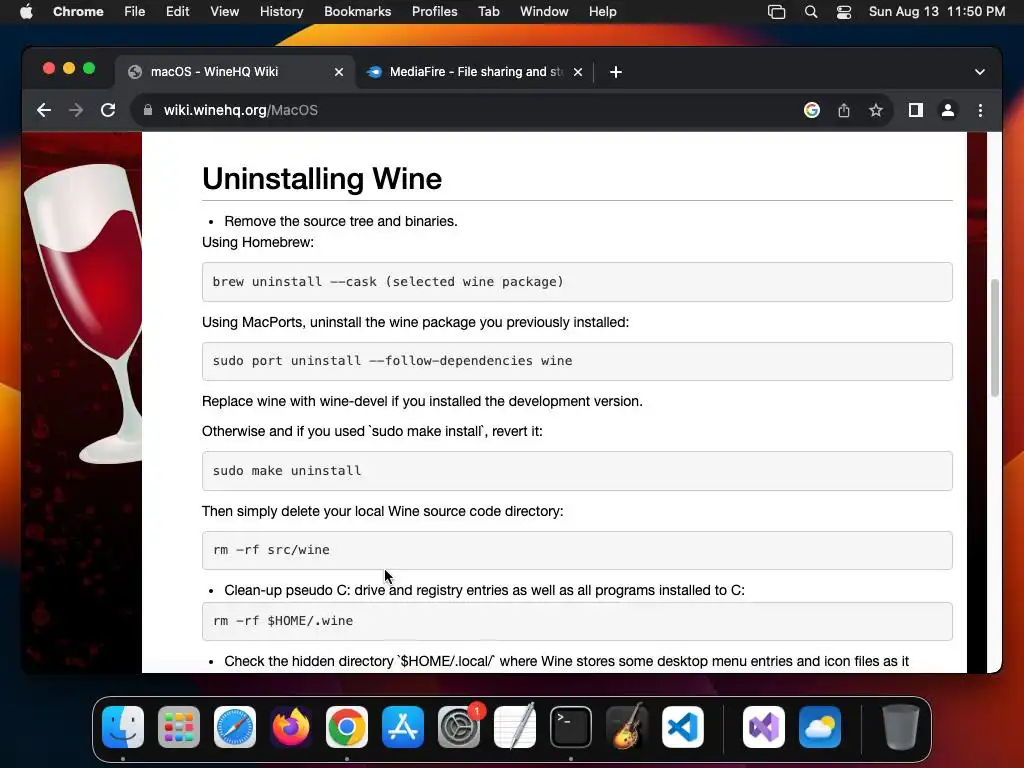Bookmark this page with the star icon

click(x=876, y=110)
